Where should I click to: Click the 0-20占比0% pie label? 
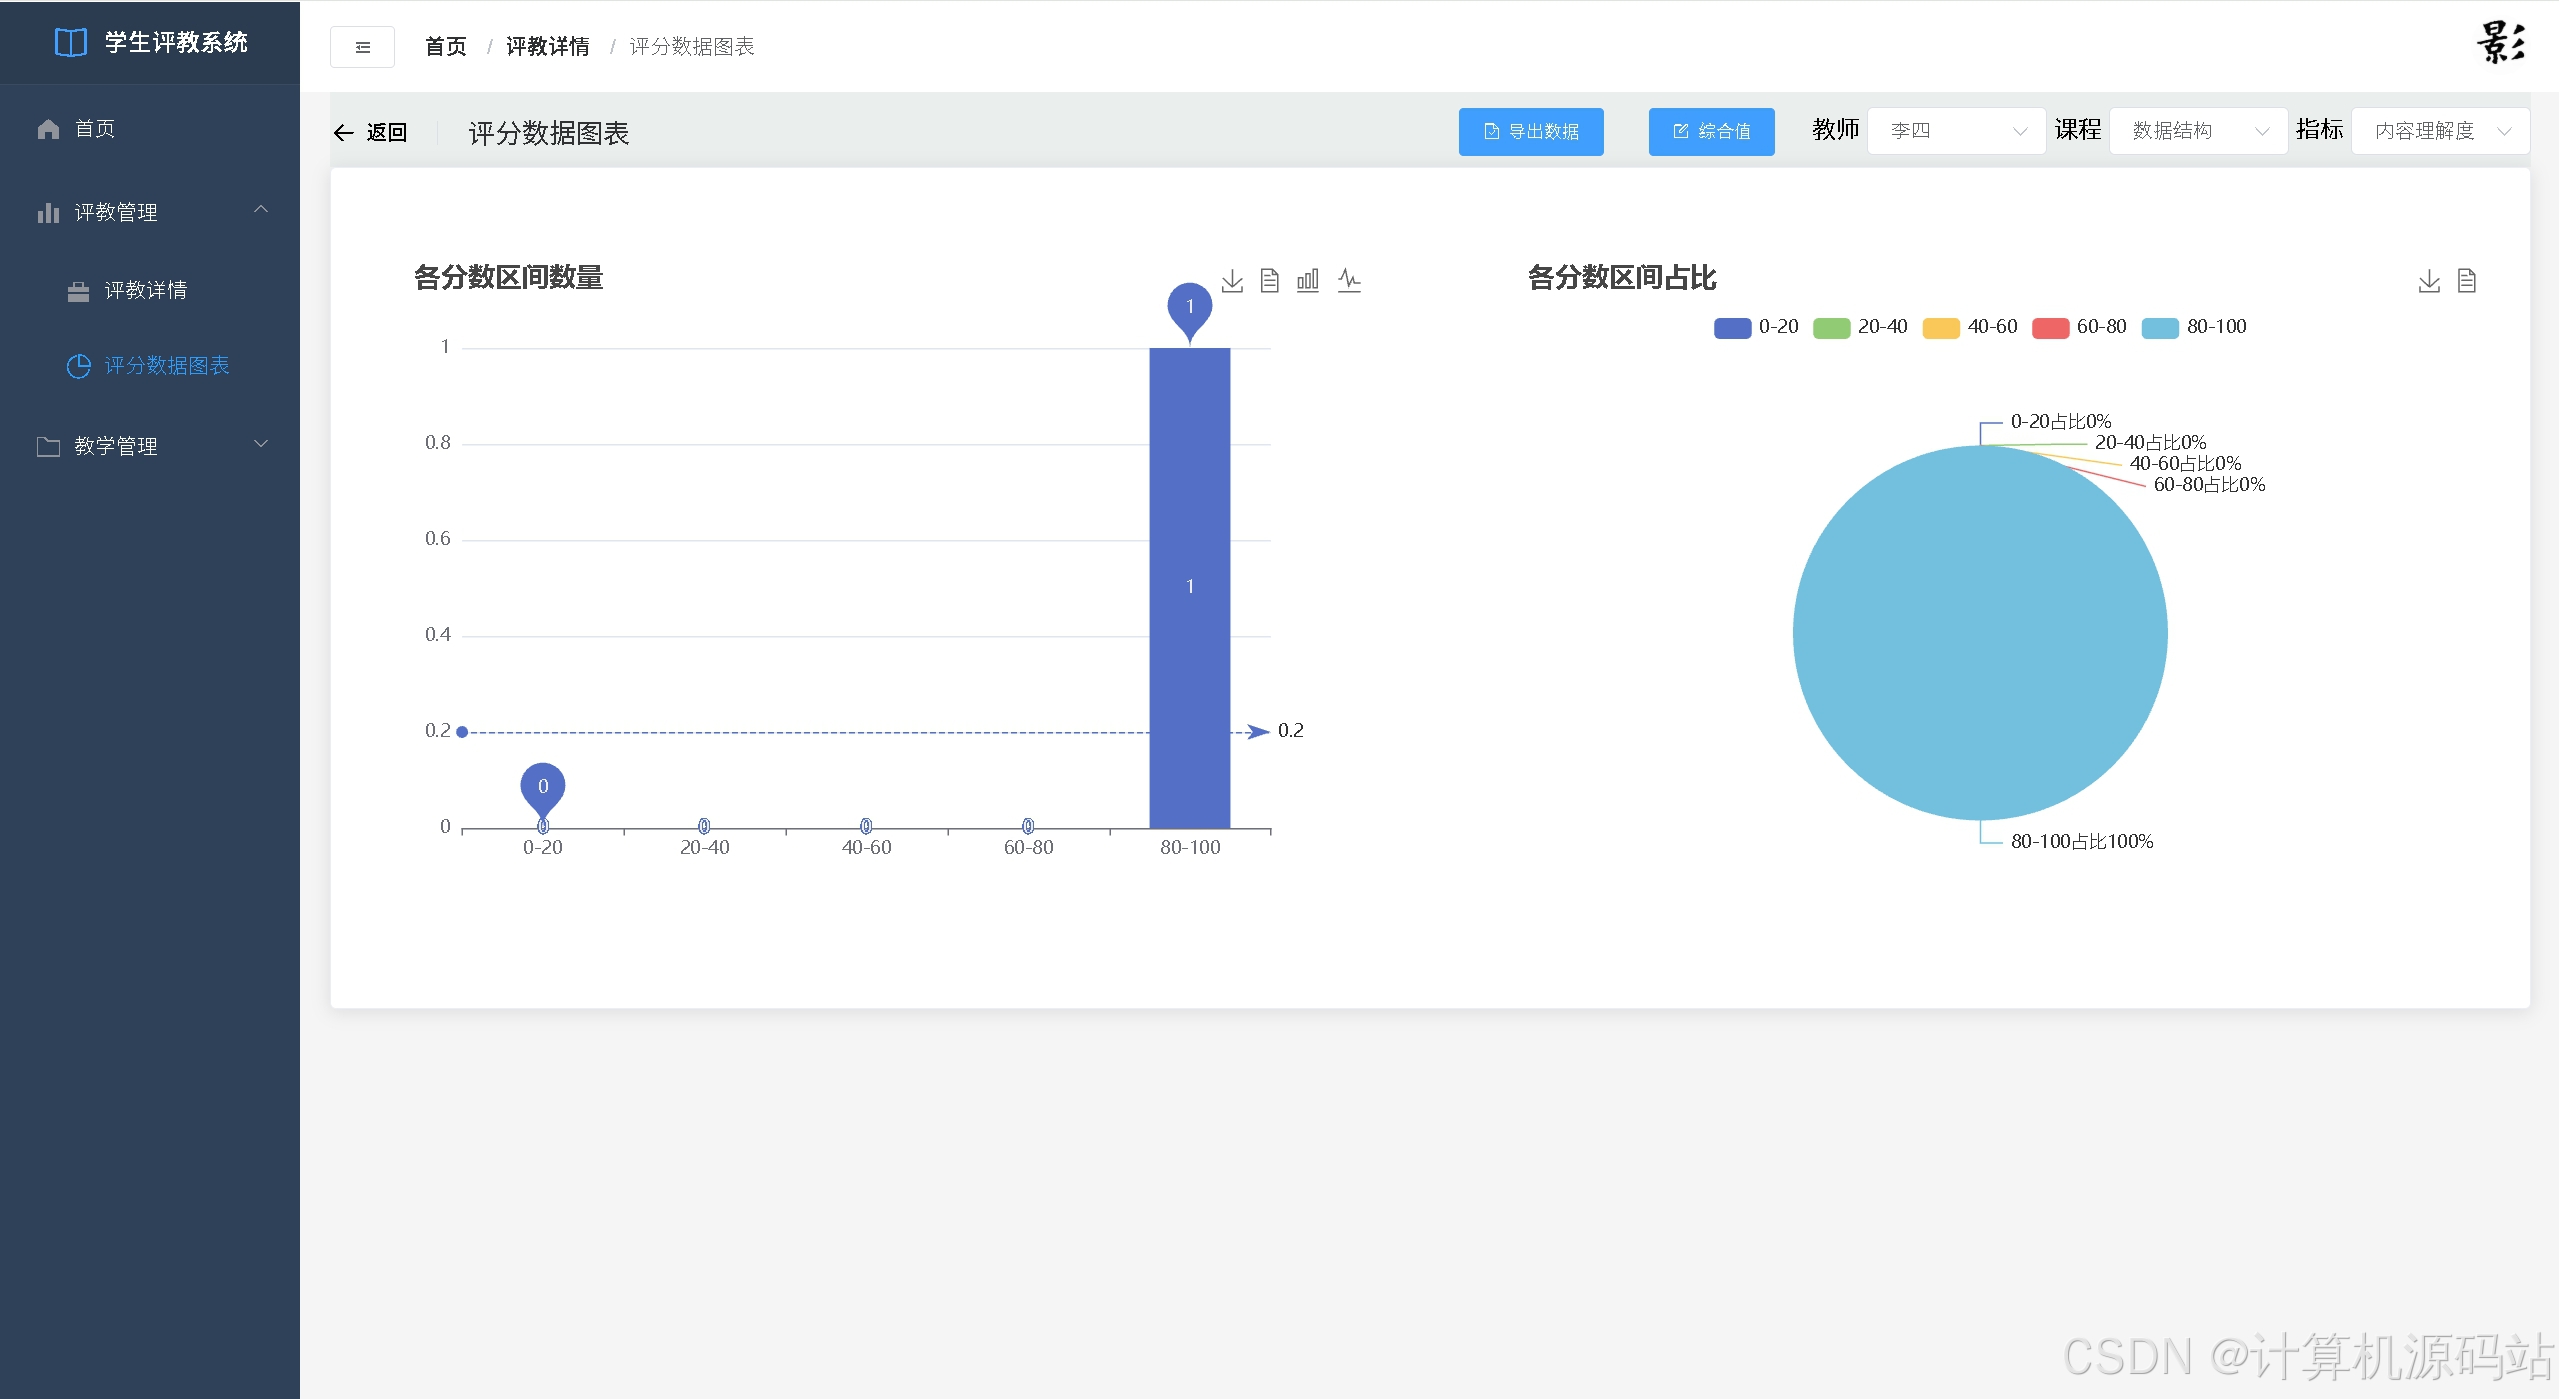(x=2061, y=422)
